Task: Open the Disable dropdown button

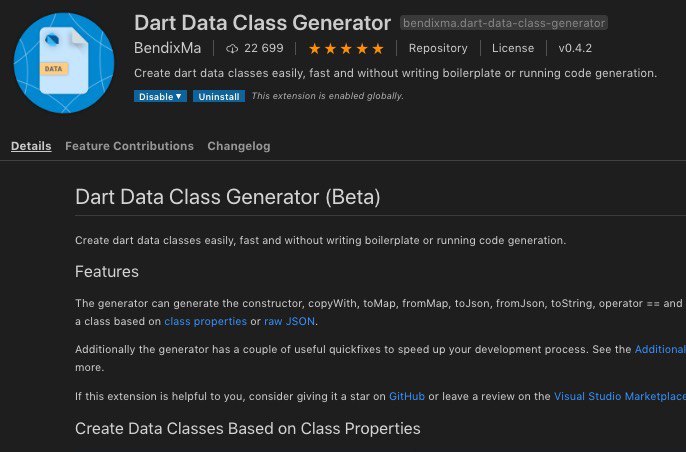Action: click(160, 96)
